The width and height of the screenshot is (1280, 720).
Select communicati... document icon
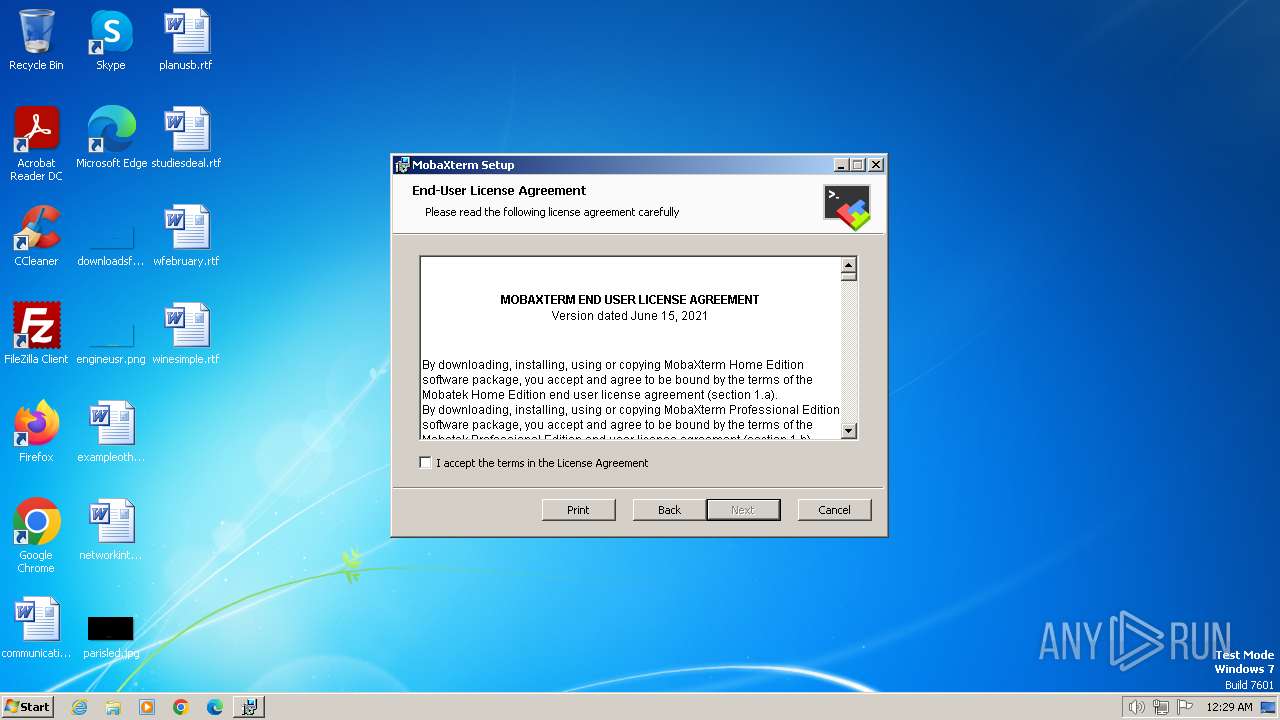click(x=36, y=629)
